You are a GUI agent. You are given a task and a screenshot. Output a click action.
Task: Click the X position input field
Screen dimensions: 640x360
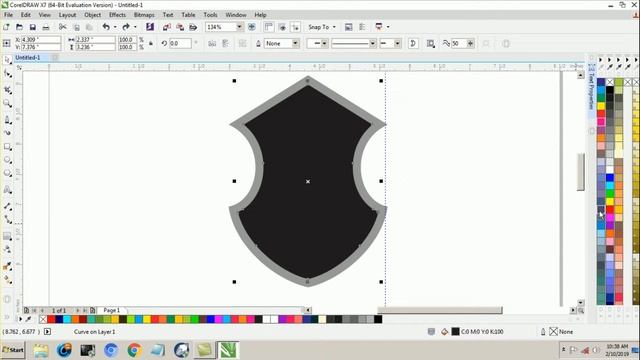coord(40,40)
